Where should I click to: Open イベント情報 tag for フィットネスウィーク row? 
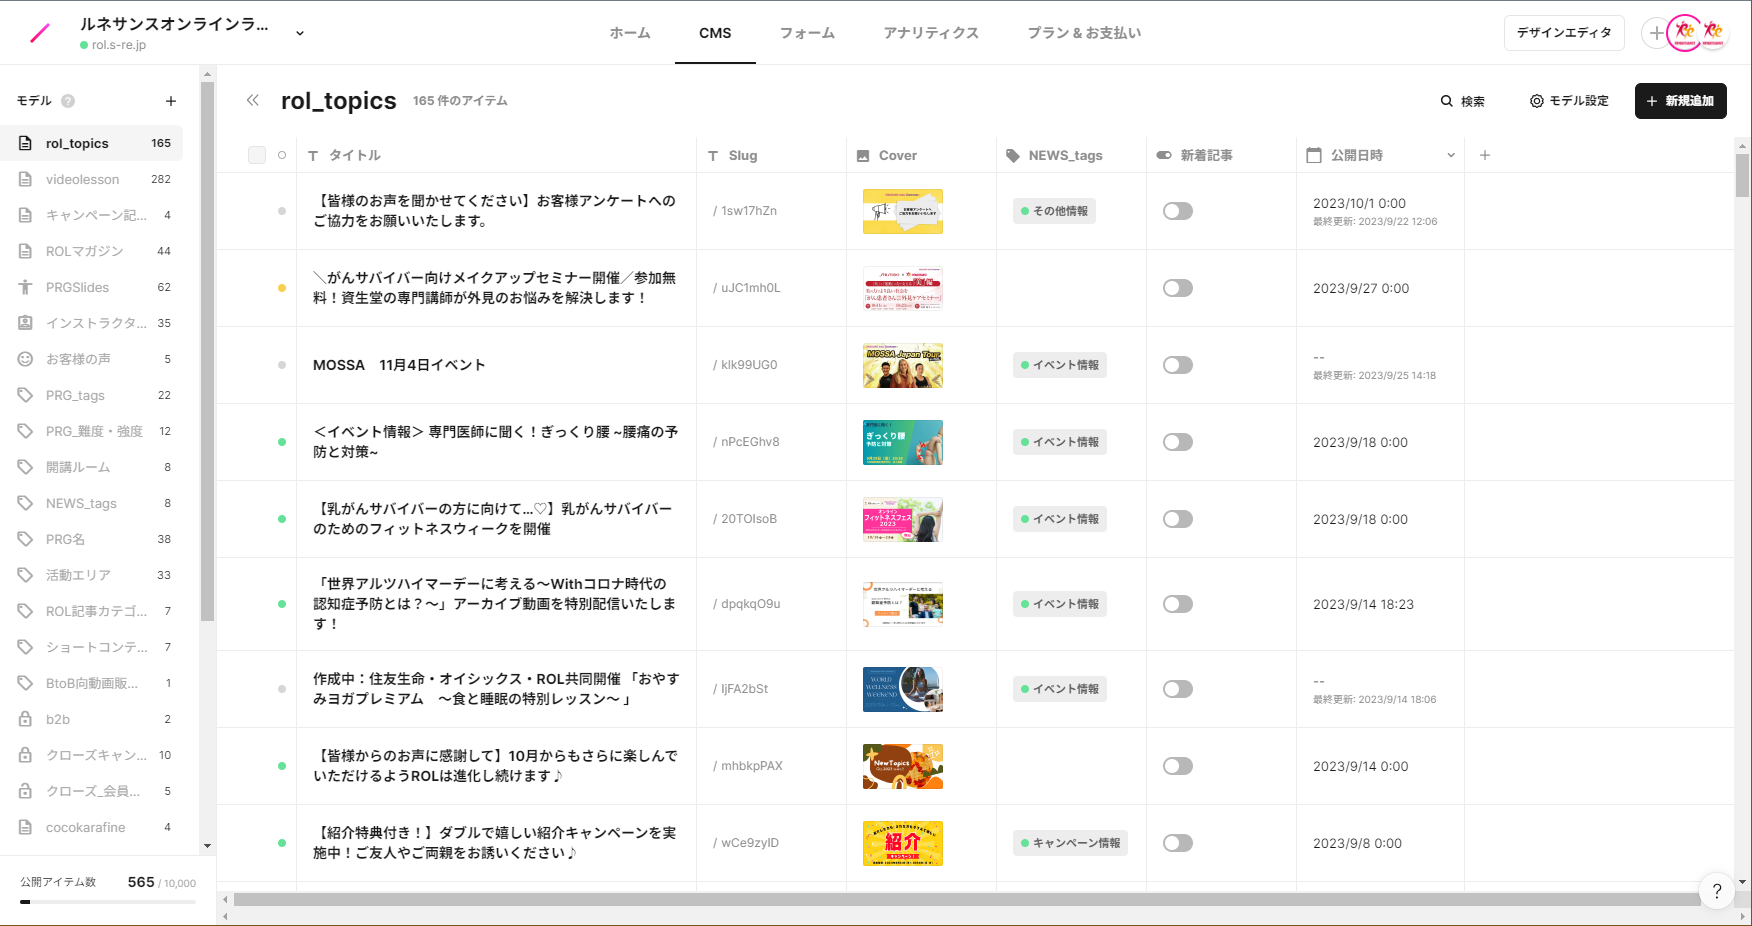pyautogui.click(x=1060, y=519)
